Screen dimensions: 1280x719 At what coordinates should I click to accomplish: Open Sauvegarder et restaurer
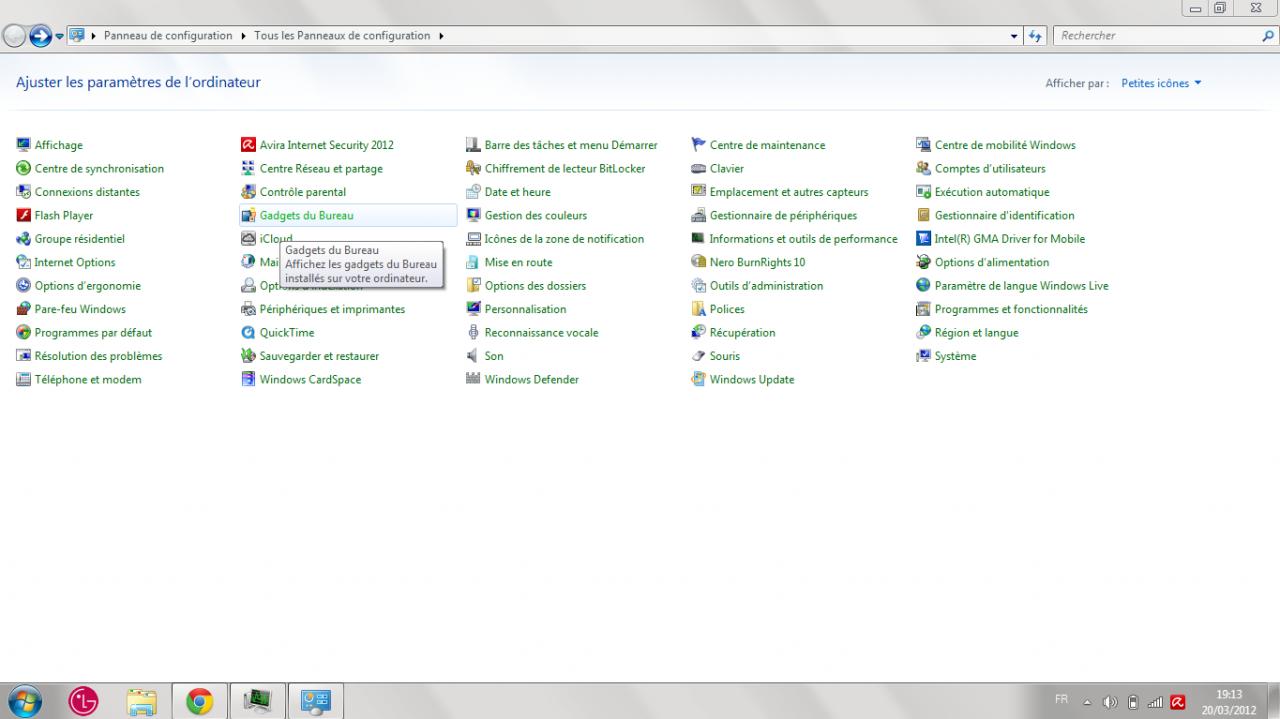point(319,356)
